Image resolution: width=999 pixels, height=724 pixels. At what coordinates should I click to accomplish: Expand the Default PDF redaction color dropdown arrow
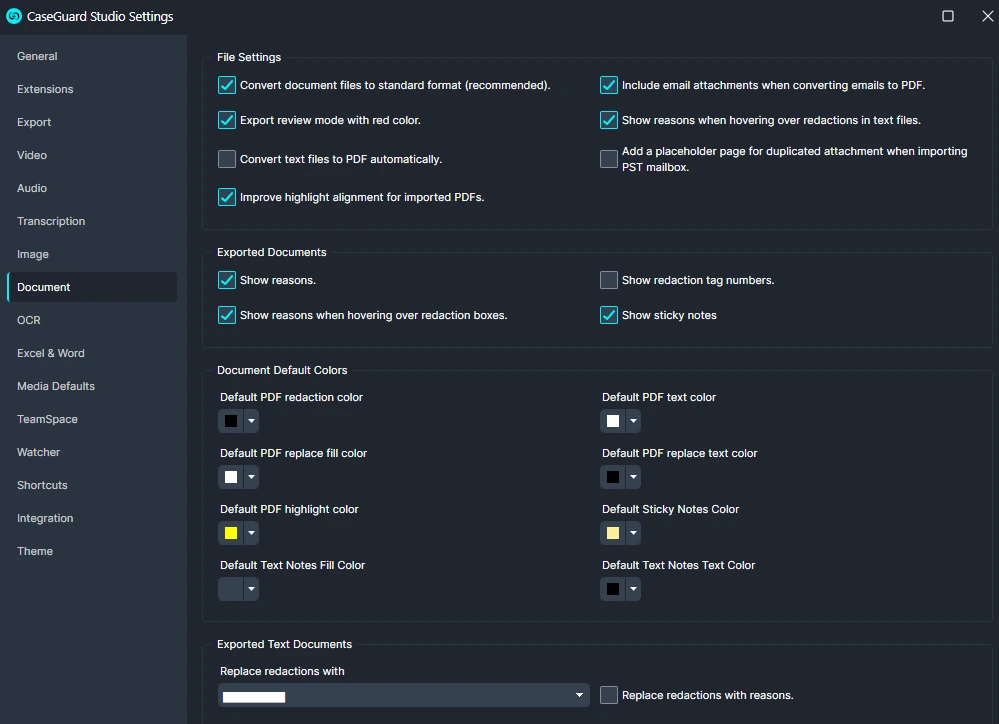tap(251, 421)
